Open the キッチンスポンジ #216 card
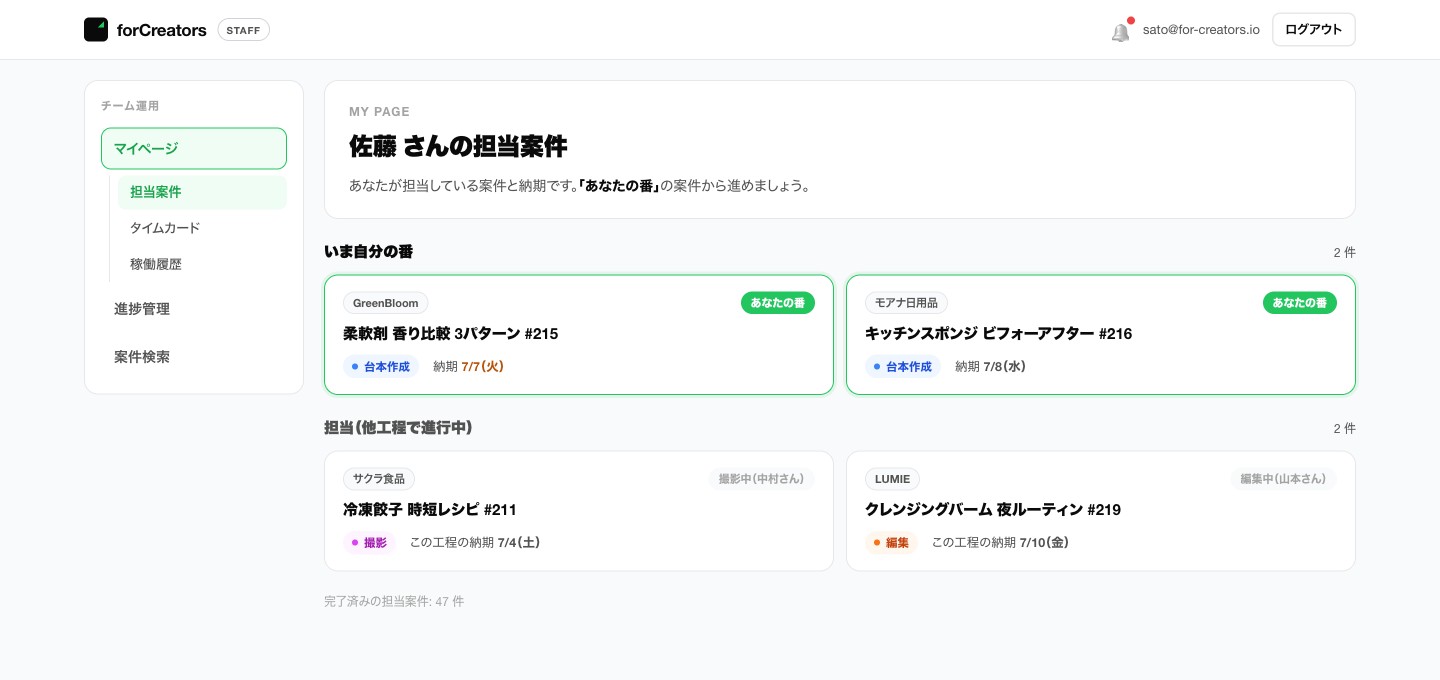1440x680 pixels. pyautogui.click(x=1101, y=335)
